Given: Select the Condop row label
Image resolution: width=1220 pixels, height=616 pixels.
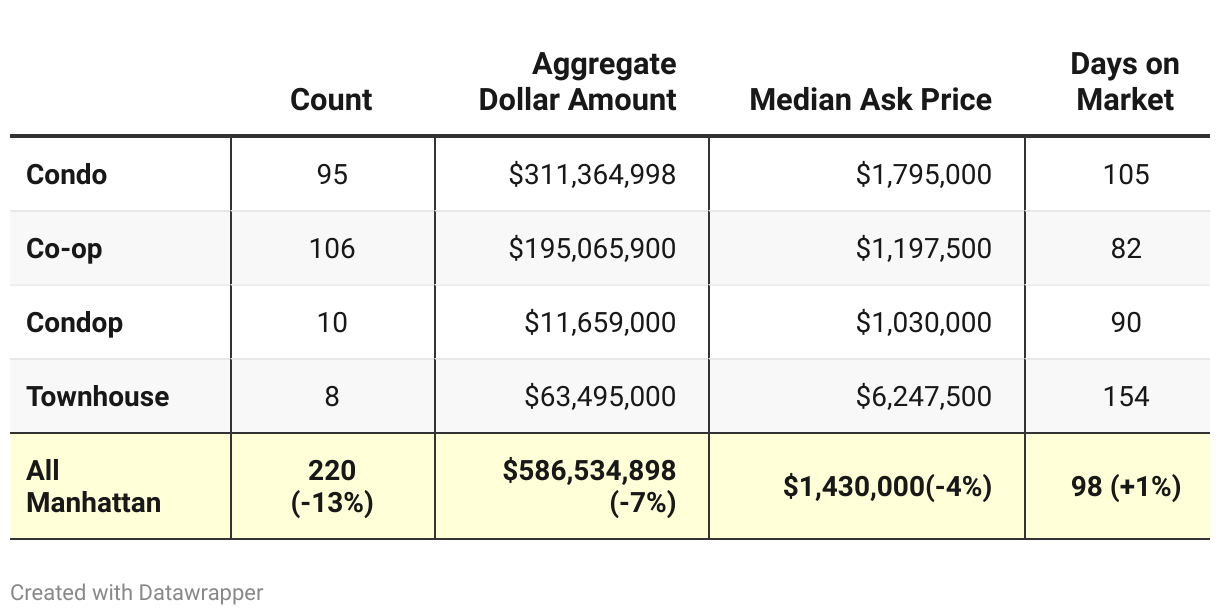Looking at the screenshot, I should pos(75,322).
